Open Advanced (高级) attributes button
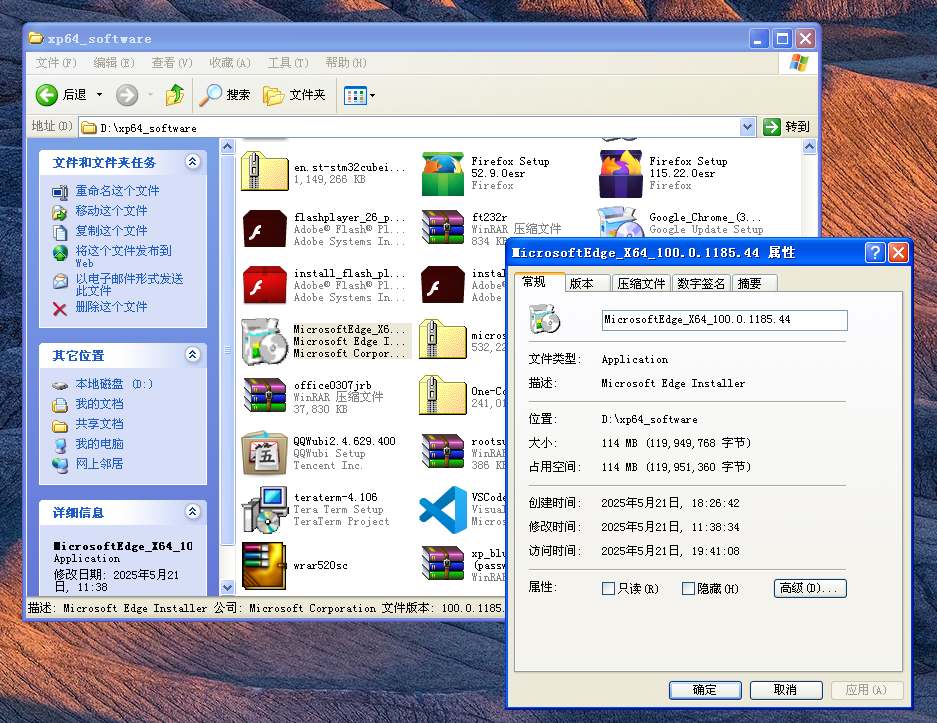 [x=810, y=589]
